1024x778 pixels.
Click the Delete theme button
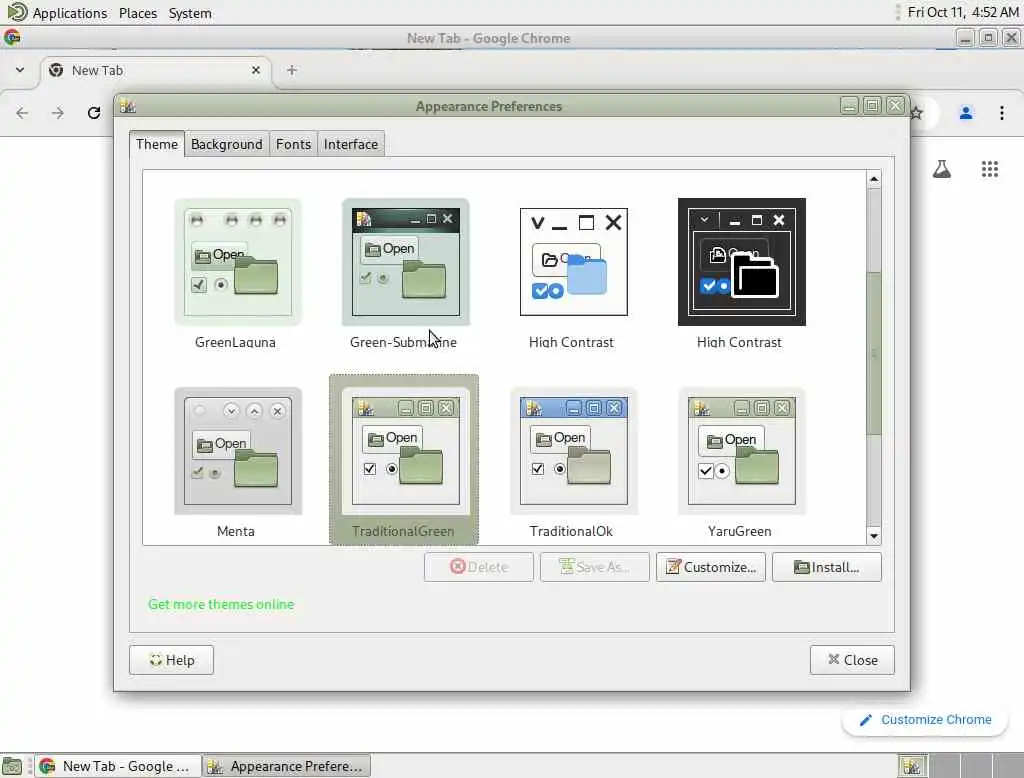click(479, 567)
